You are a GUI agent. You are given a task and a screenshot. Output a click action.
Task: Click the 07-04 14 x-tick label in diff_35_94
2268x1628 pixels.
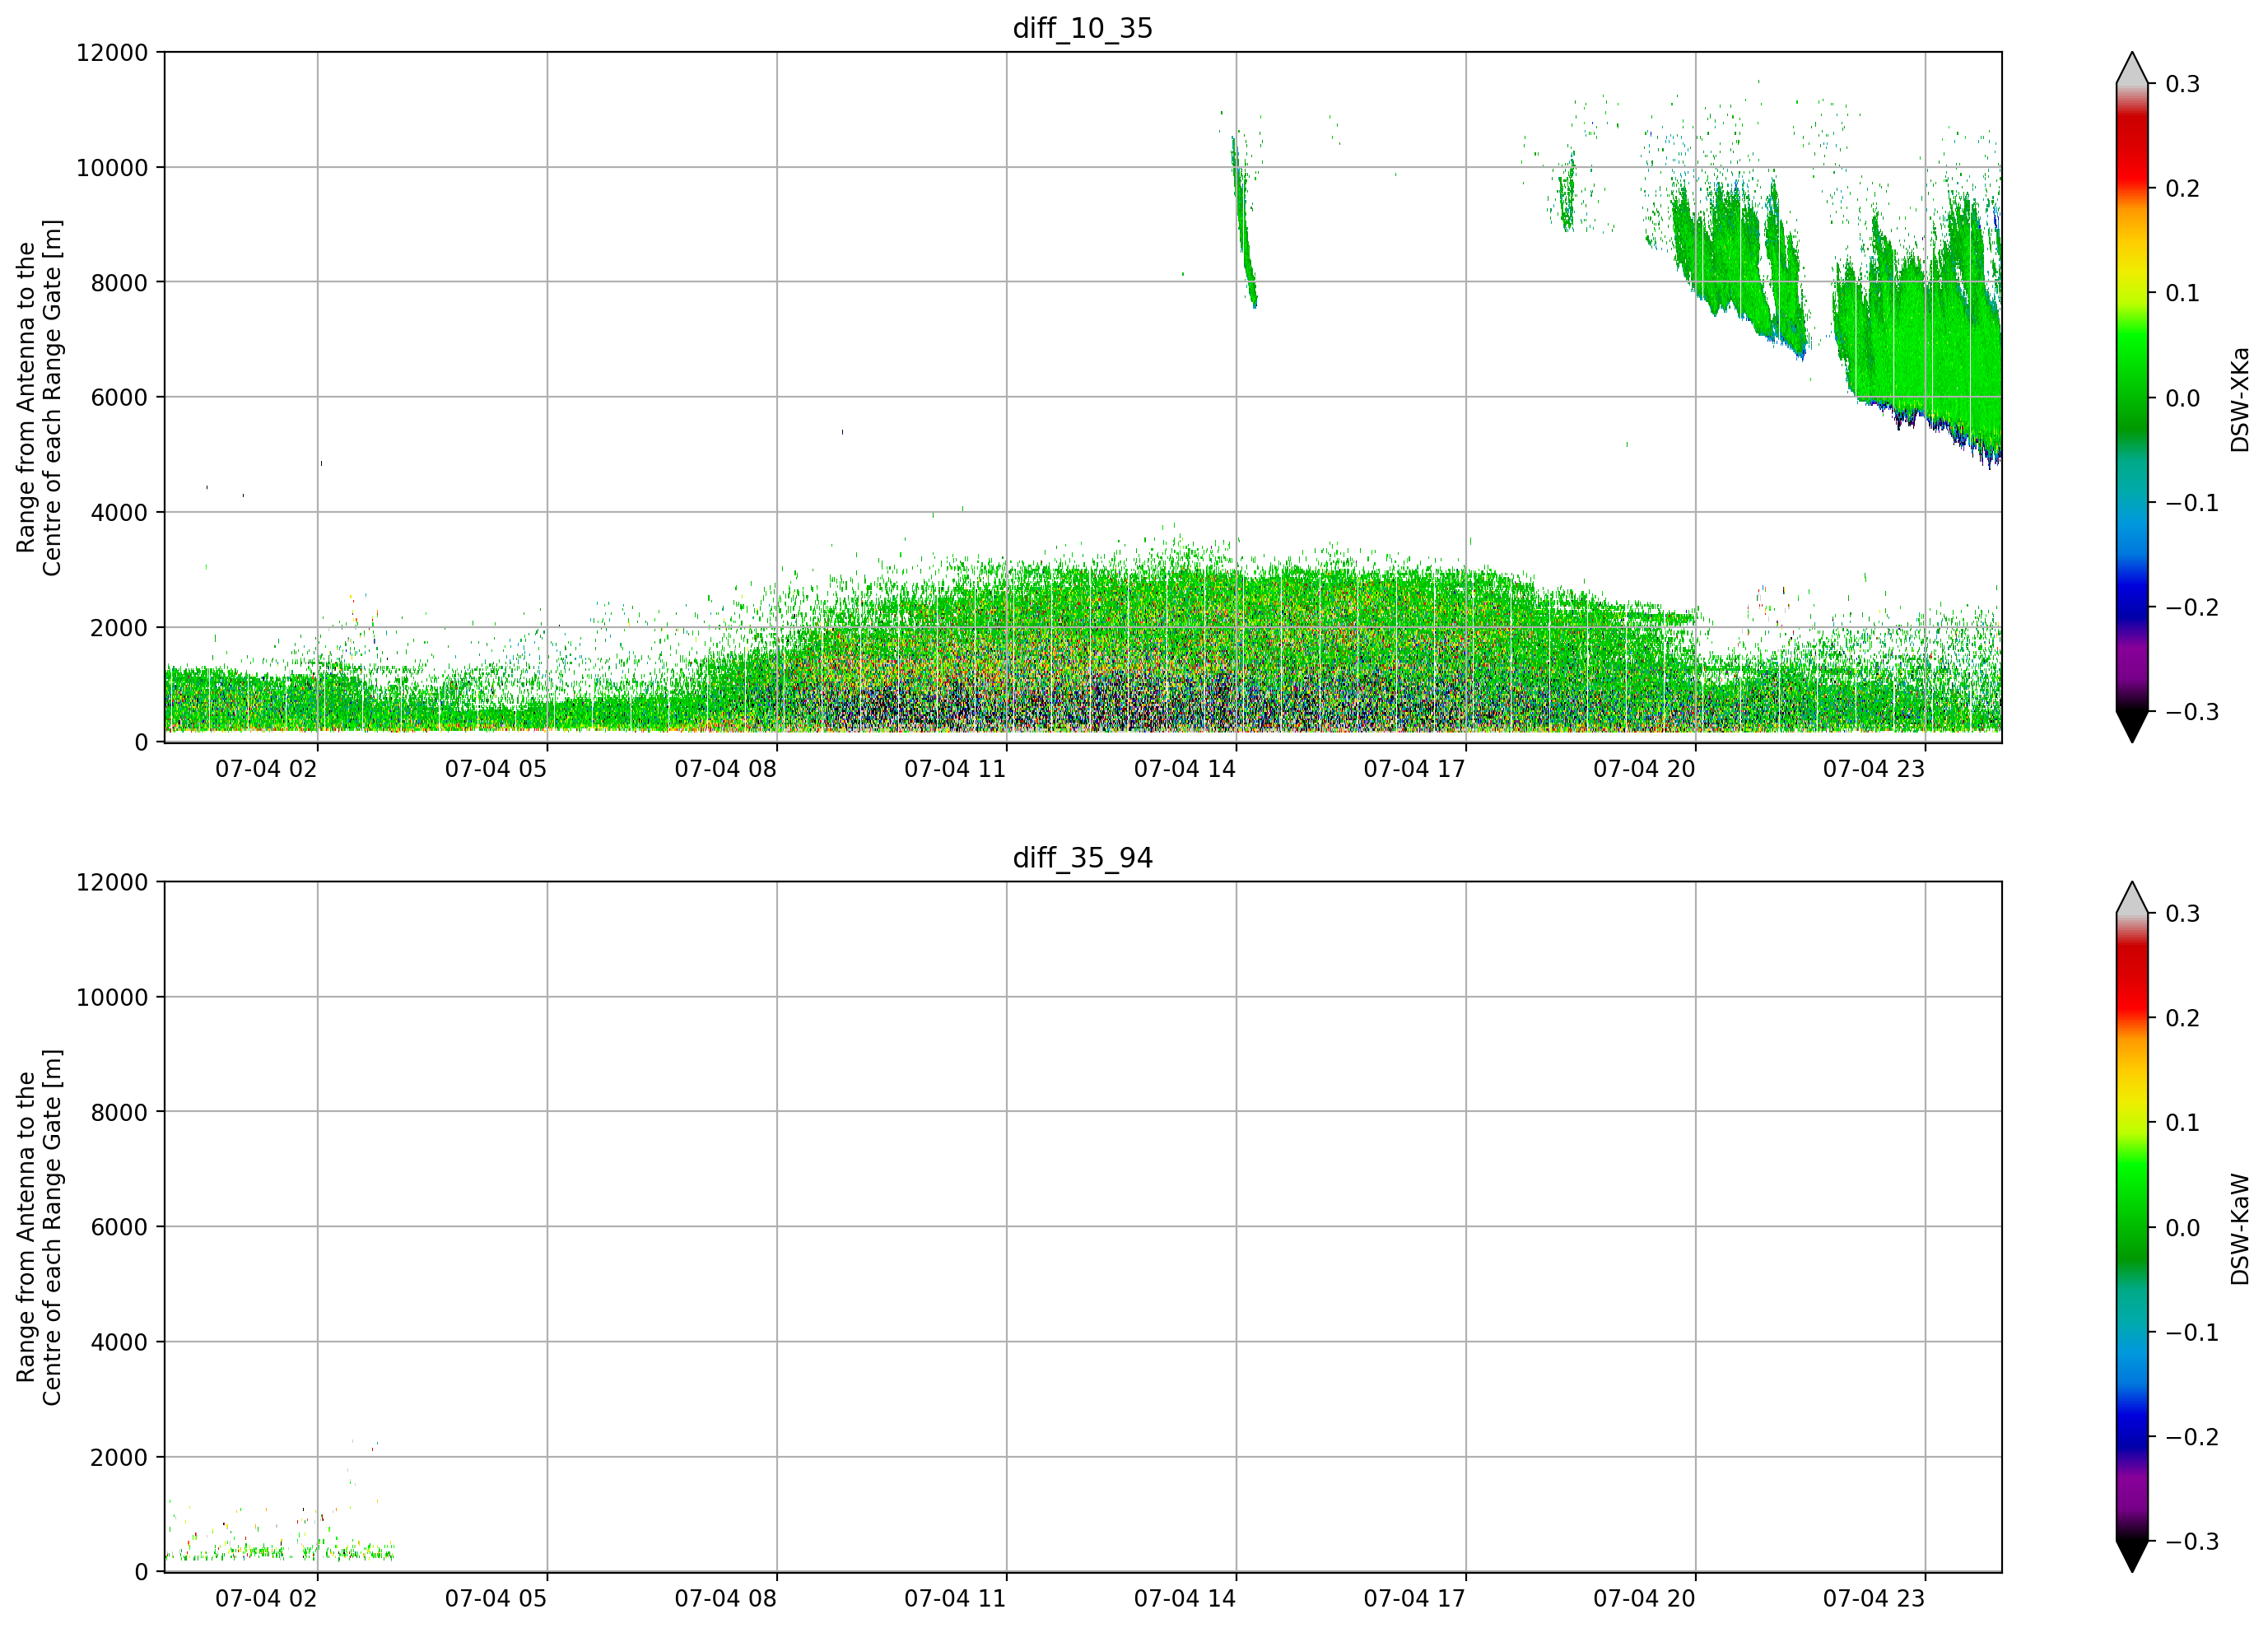[1185, 1599]
